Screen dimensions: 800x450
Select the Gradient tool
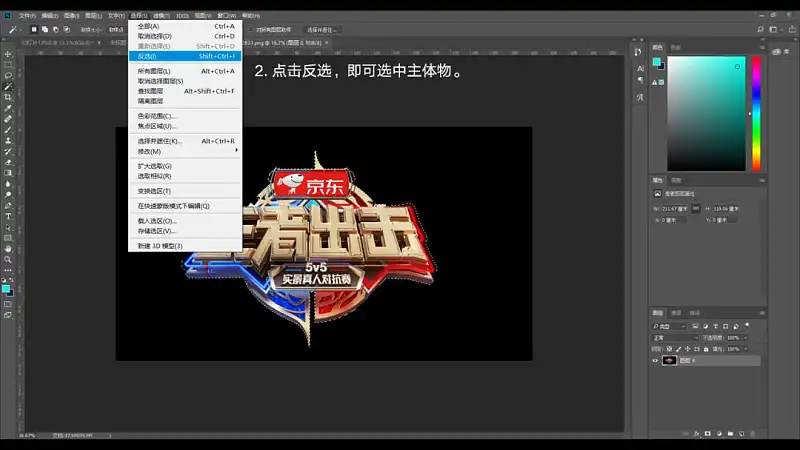[8, 173]
